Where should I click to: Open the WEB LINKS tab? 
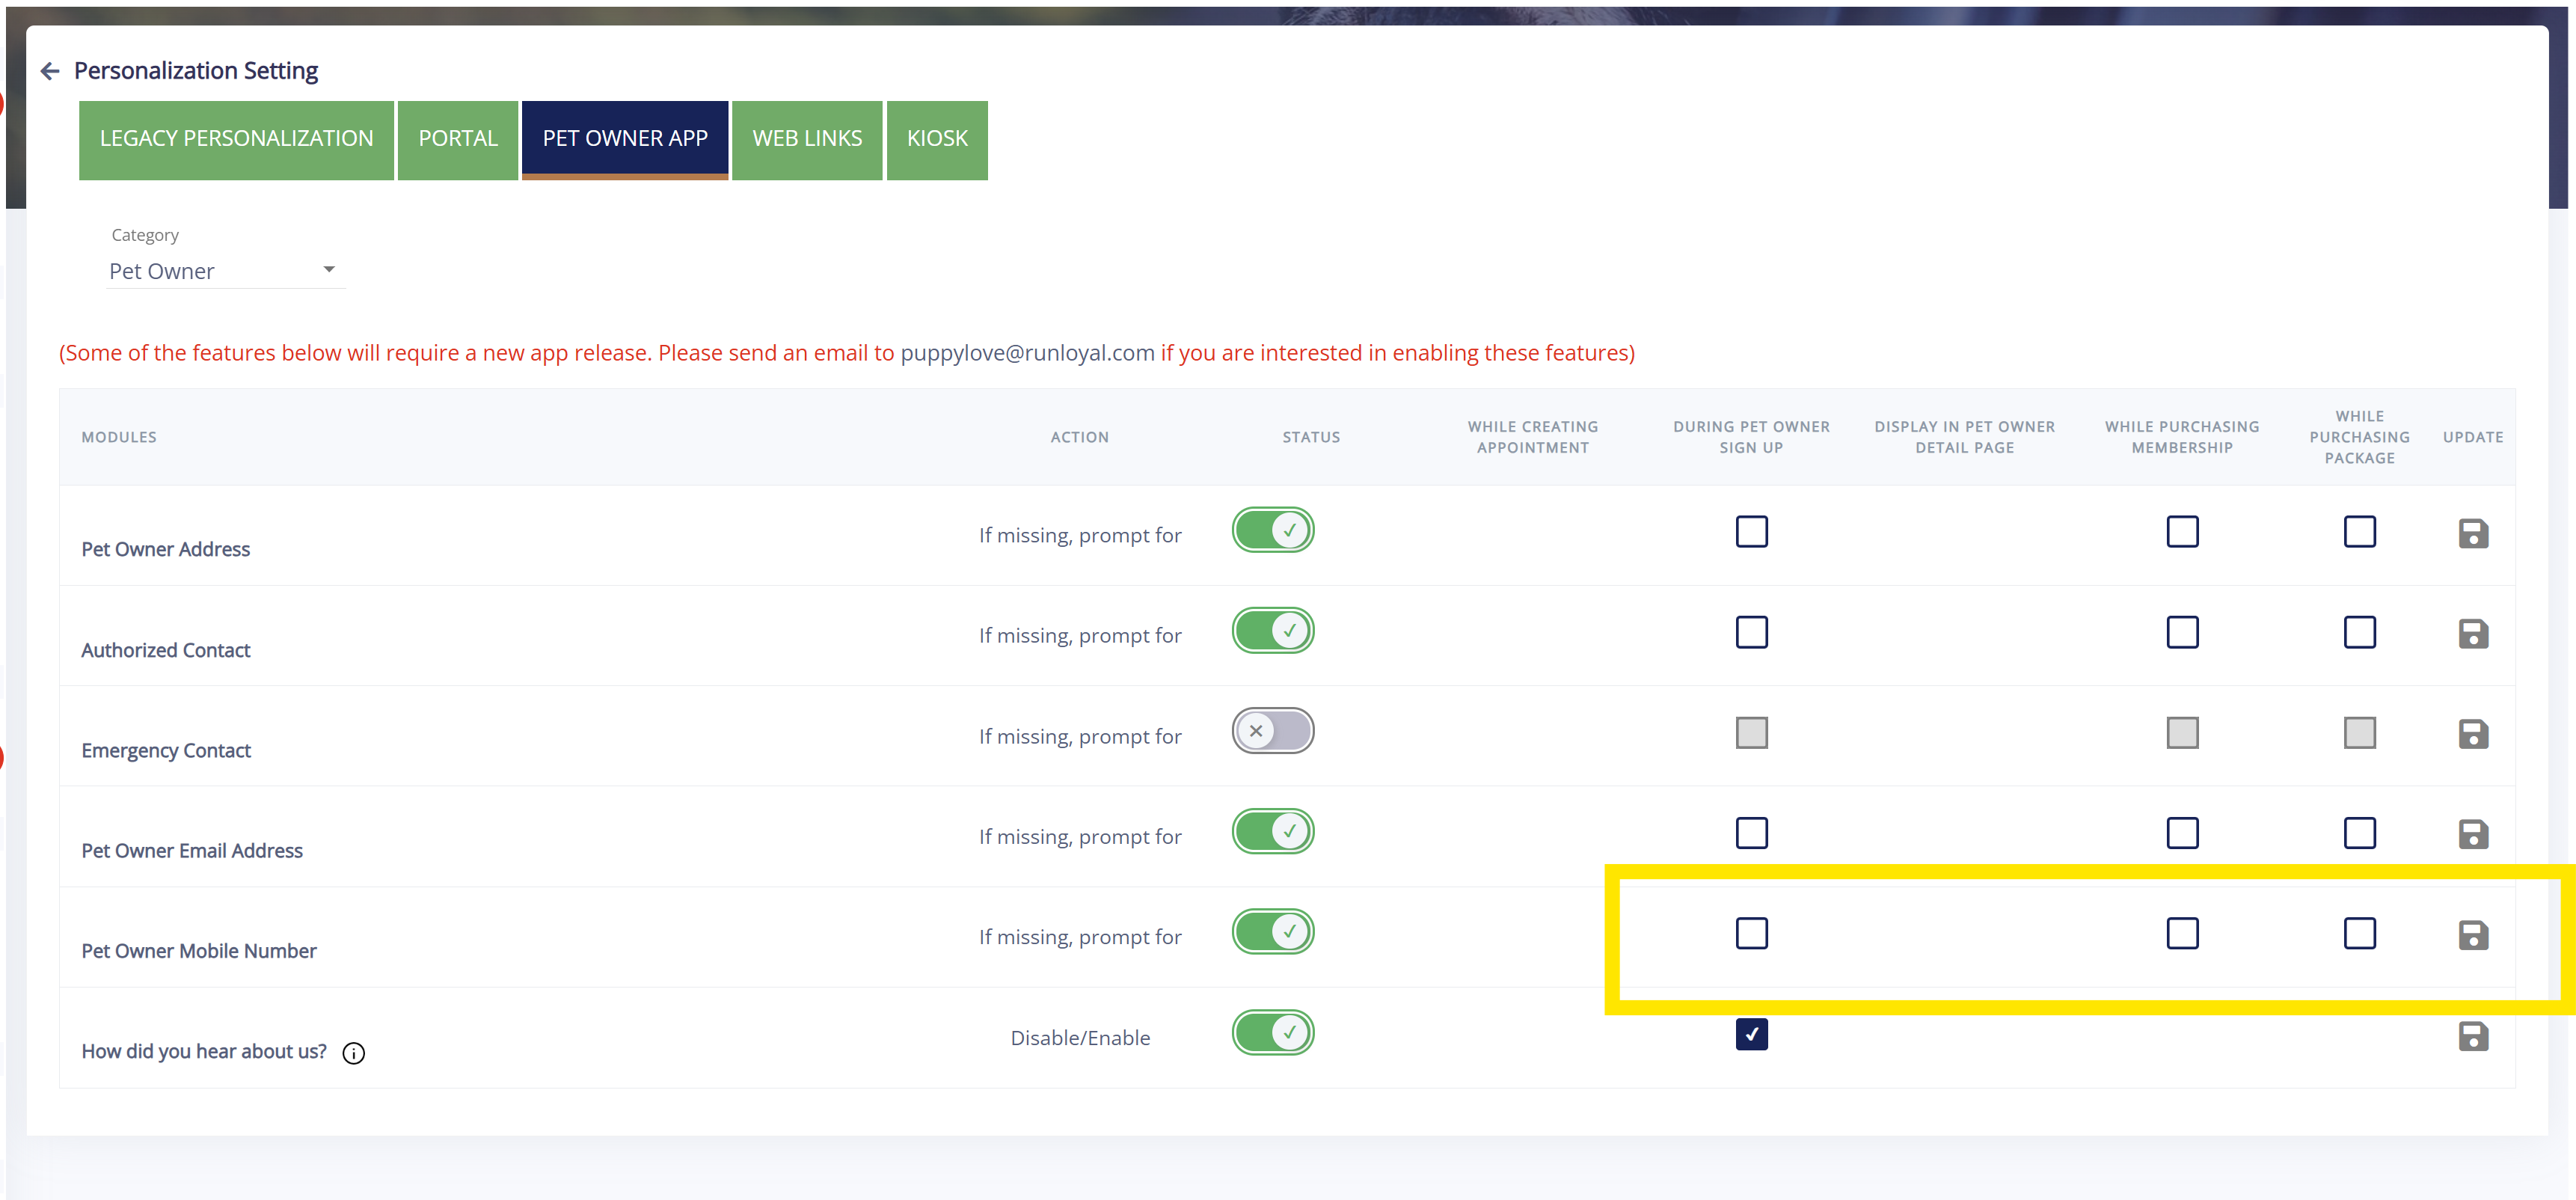point(806,139)
